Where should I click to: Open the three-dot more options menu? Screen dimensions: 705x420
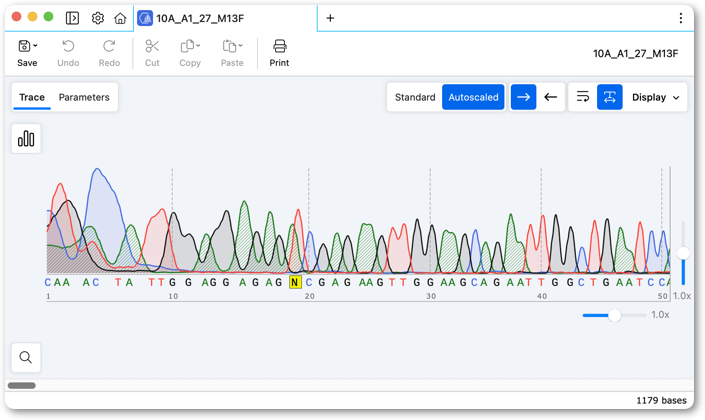click(681, 18)
